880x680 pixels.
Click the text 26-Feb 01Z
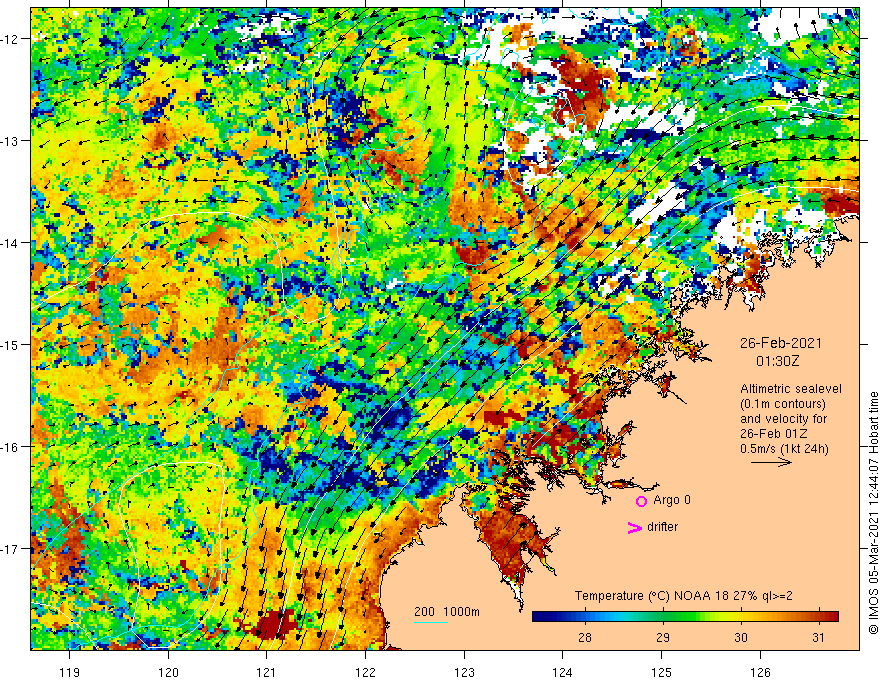774,434
